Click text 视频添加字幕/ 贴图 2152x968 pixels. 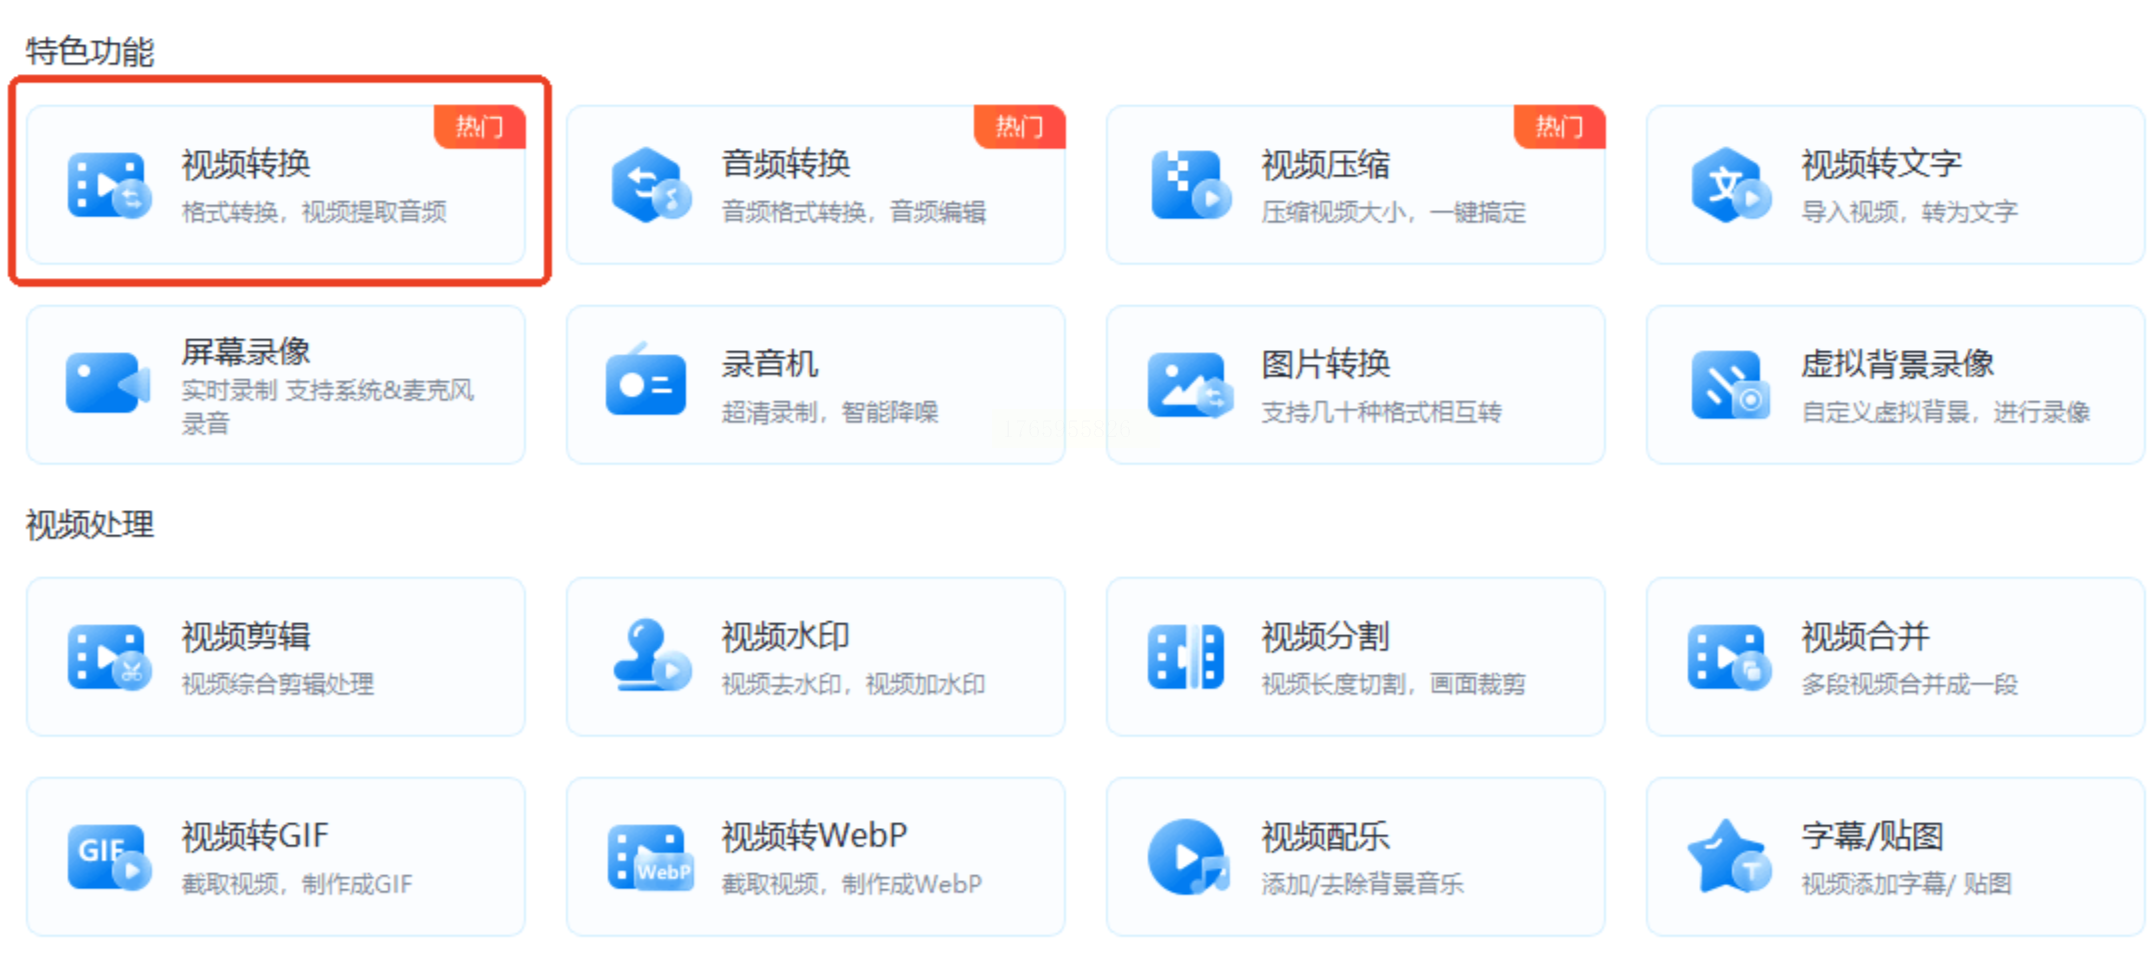click(1907, 884)
